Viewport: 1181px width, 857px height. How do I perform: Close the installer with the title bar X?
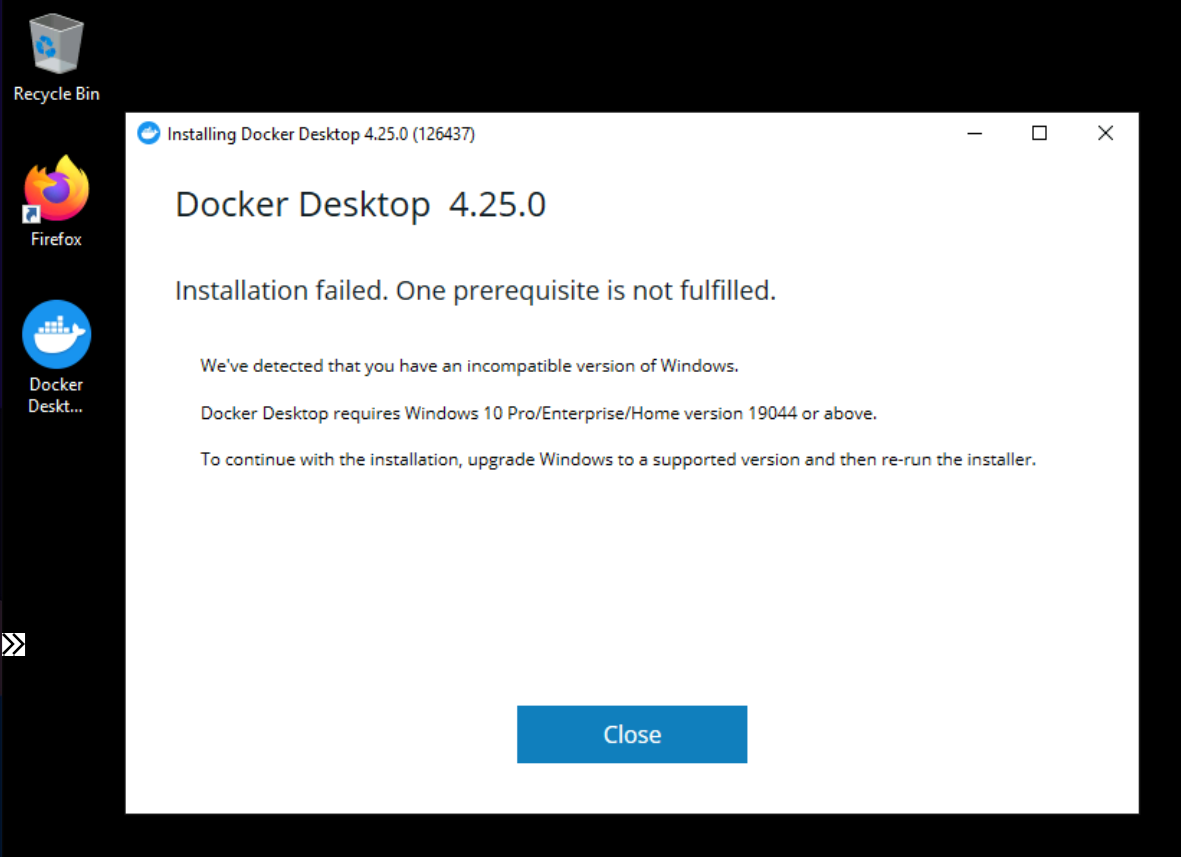point(1105,133)
